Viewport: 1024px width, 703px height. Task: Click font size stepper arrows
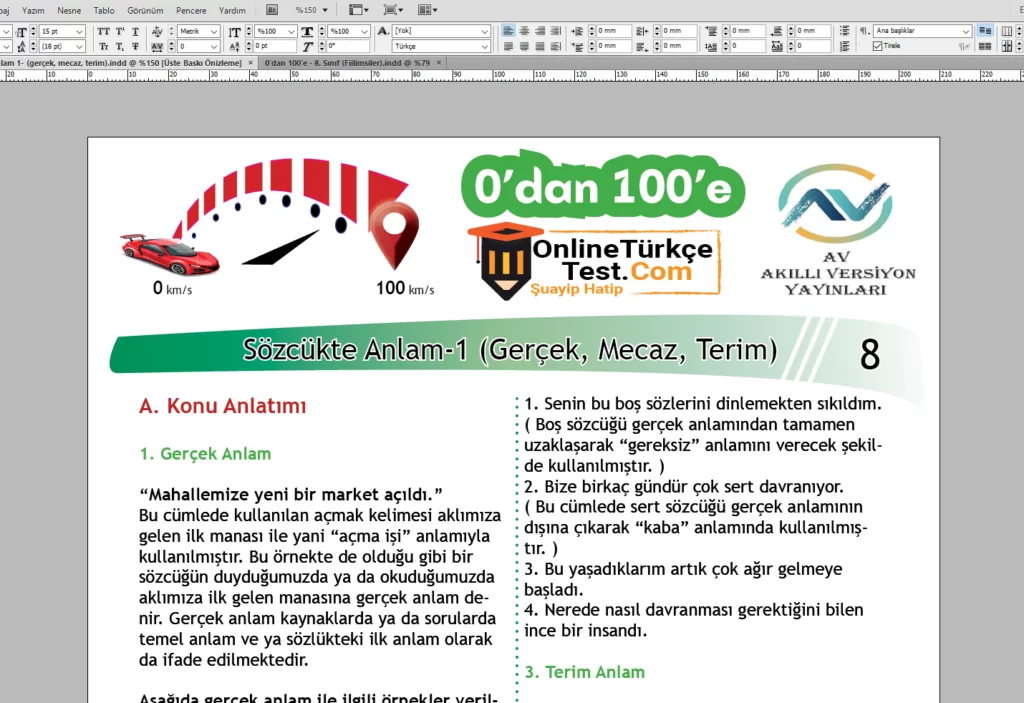33,31
